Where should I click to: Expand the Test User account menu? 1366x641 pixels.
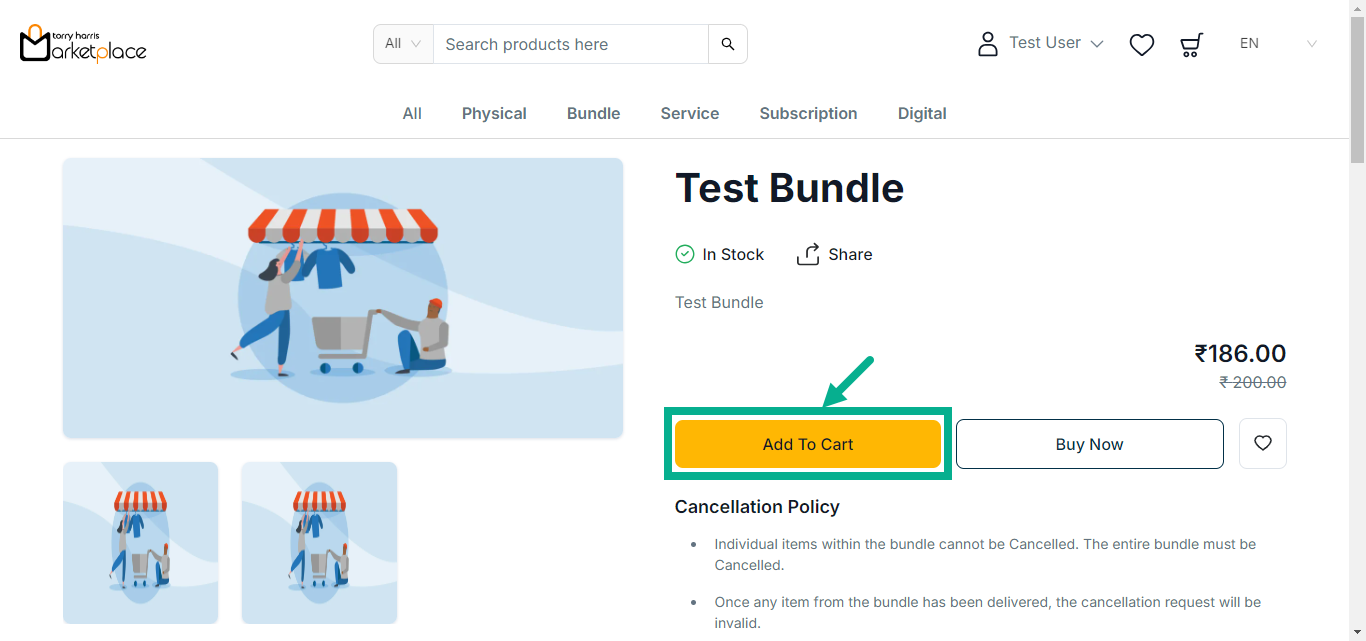(1056, 43)
